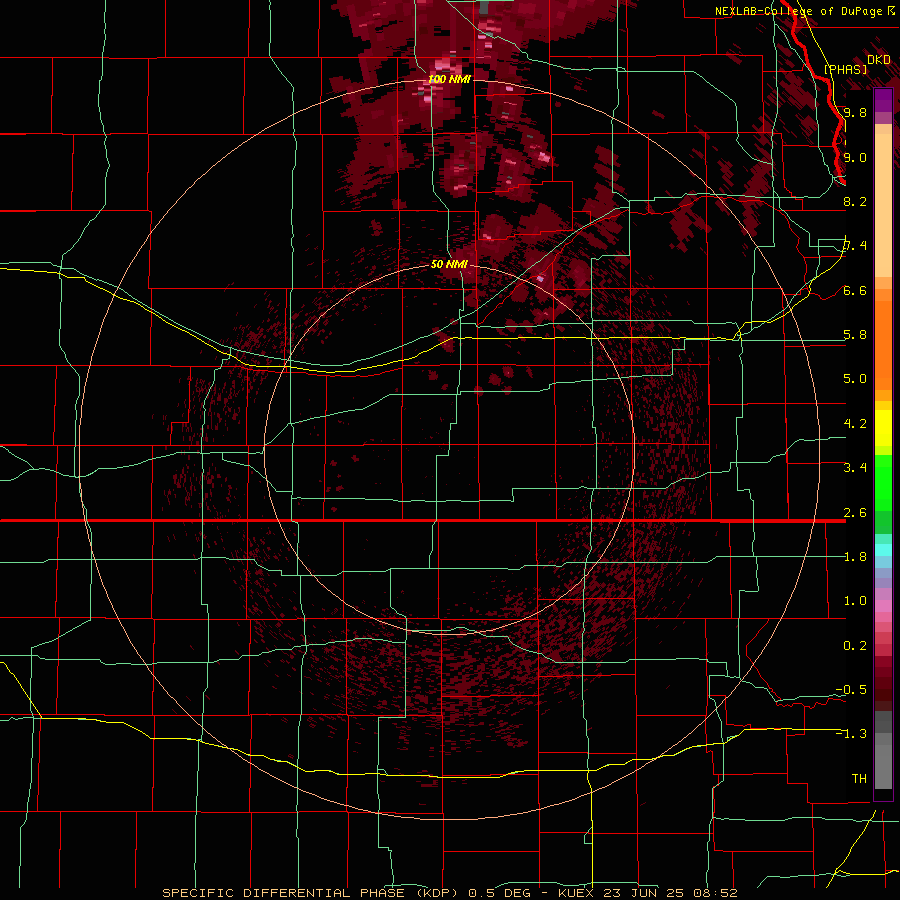Select the -1.3 value on color scale
900x900 pixels.
(x=851, y=734)
